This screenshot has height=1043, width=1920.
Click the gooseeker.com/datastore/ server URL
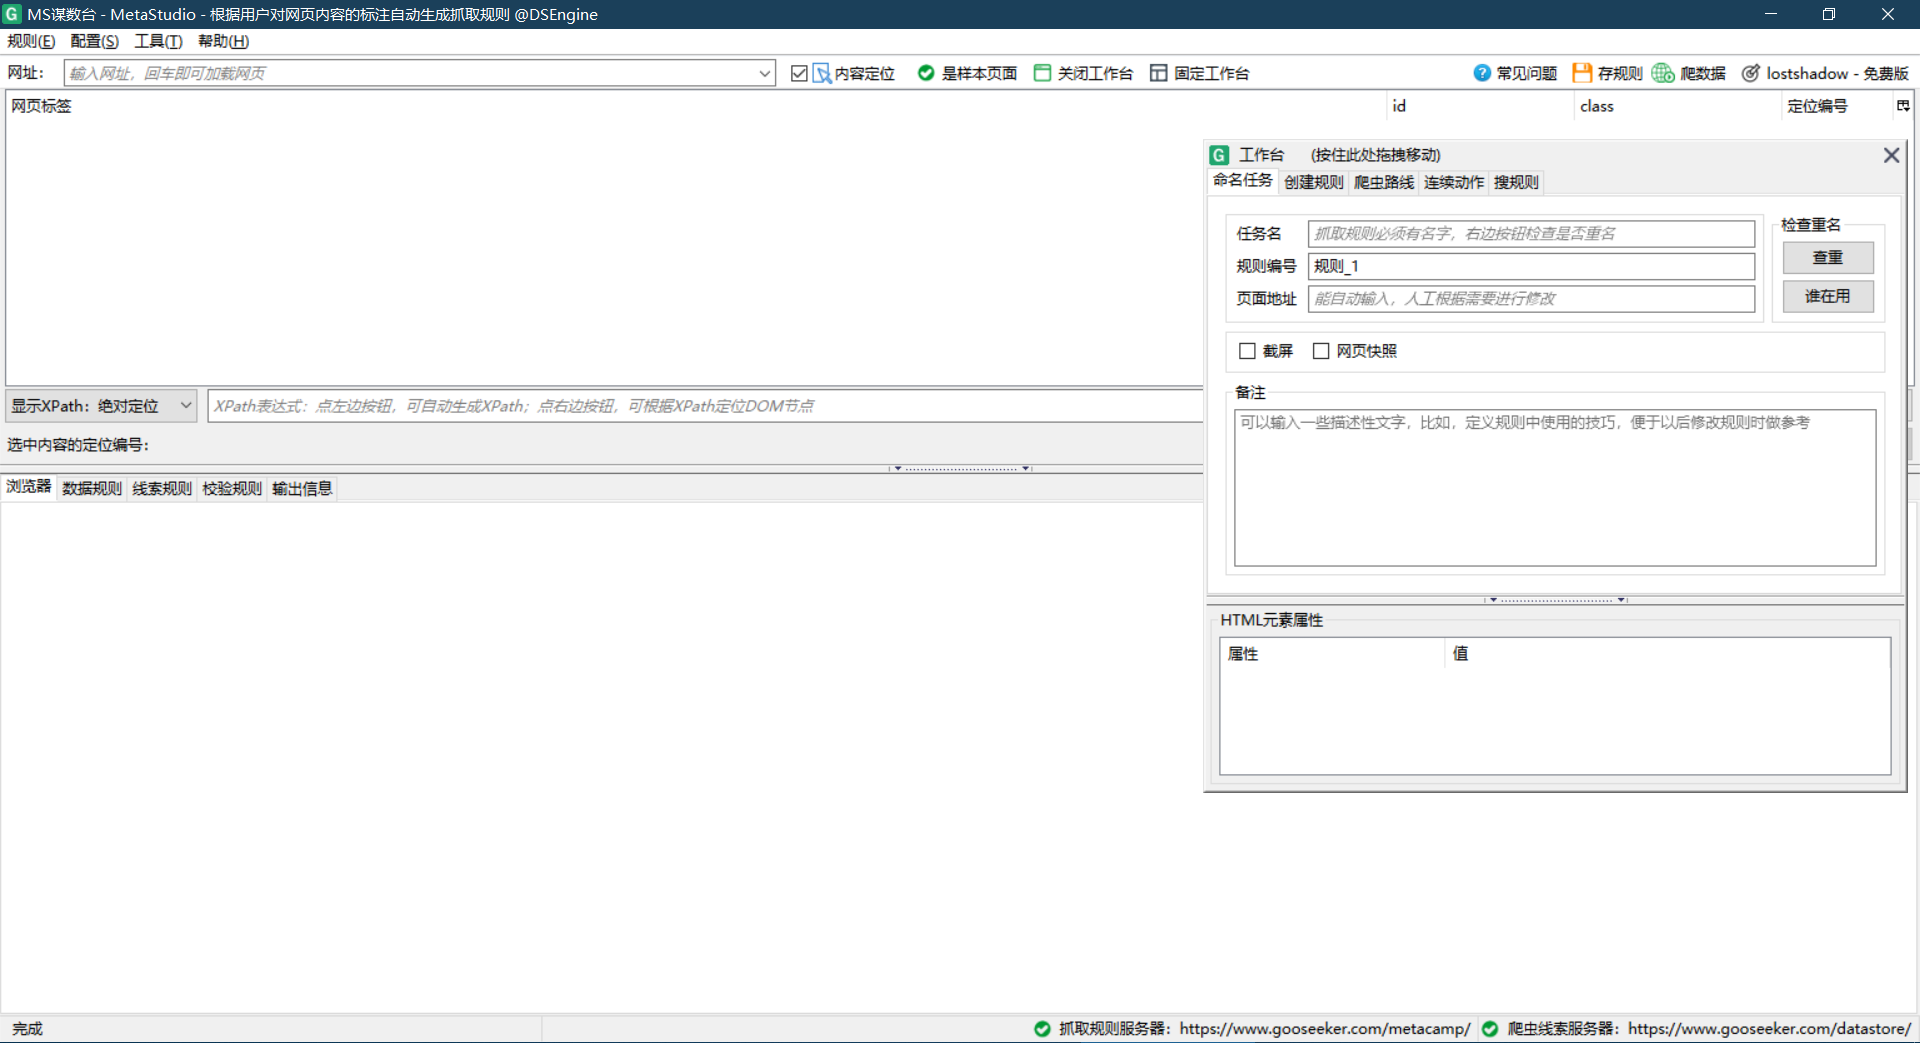click(1769, 1028)
